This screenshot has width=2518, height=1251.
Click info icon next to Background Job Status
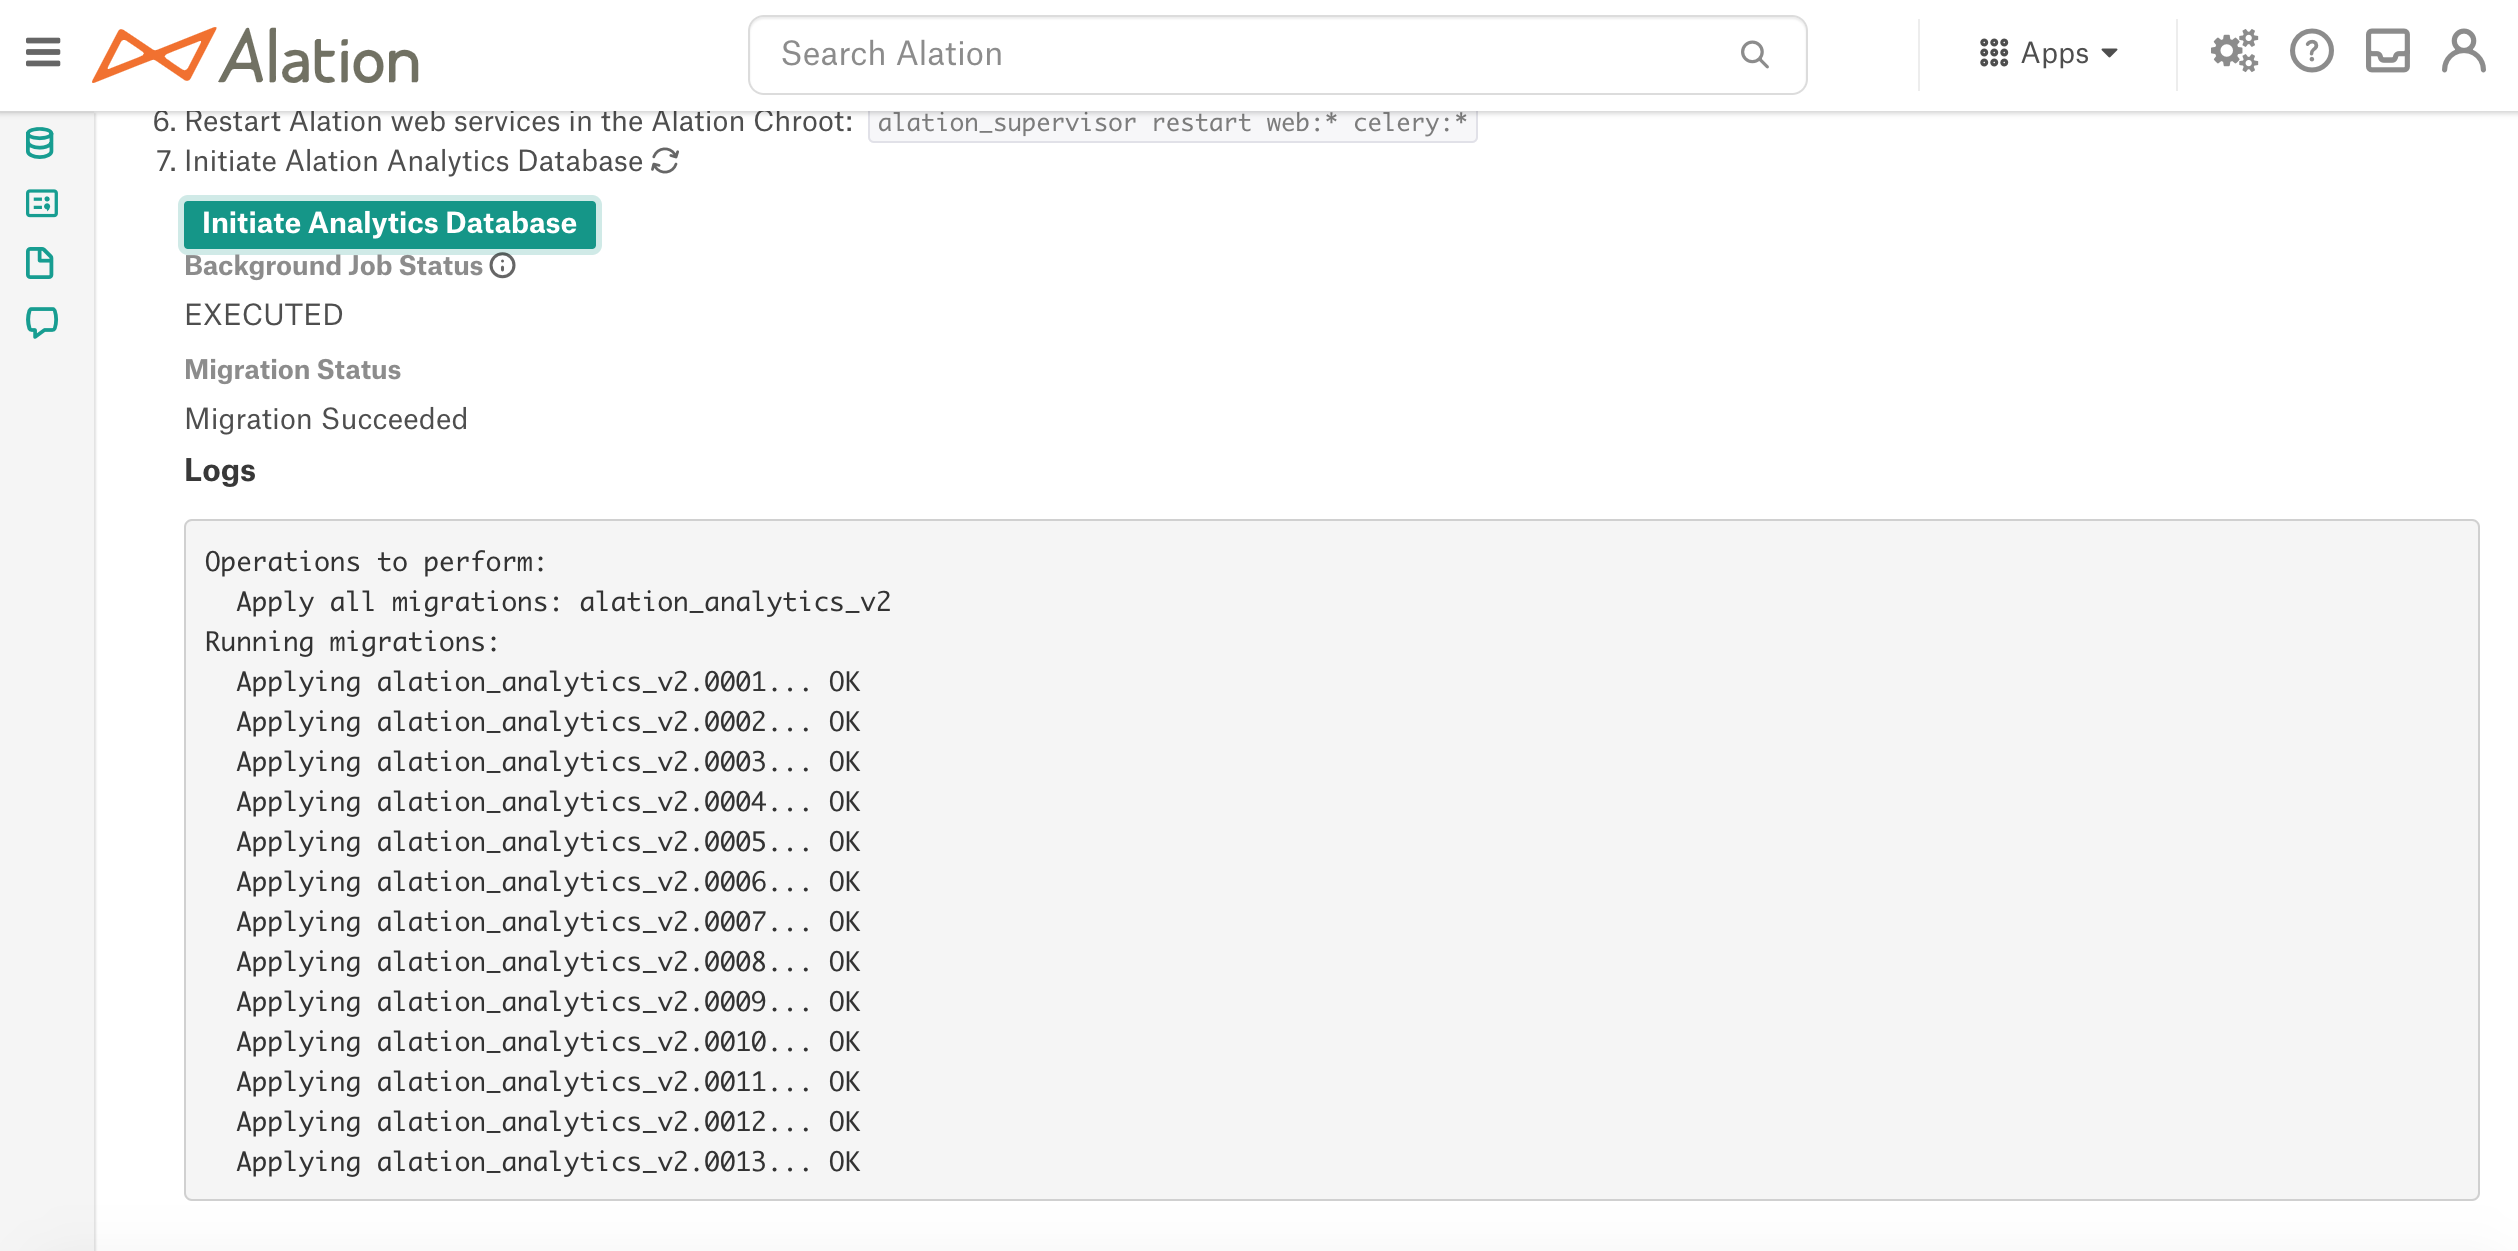(503, 266)
